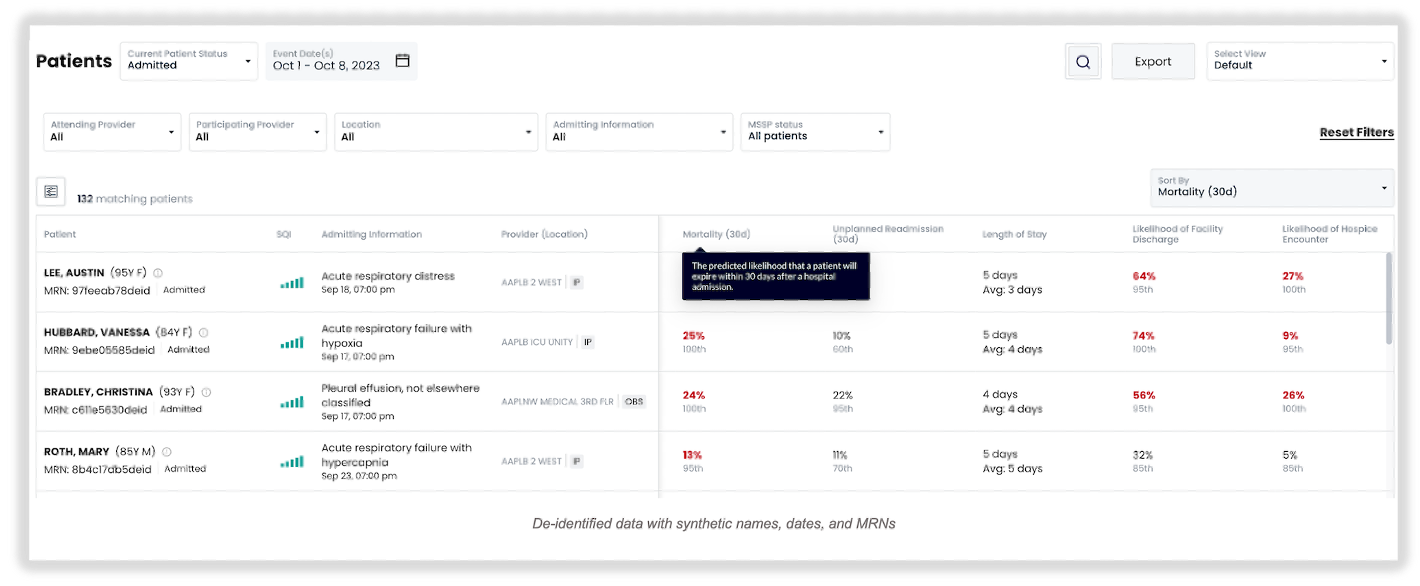
Task: Open the Select View dropdown
Action: [x=1300, y=61]
